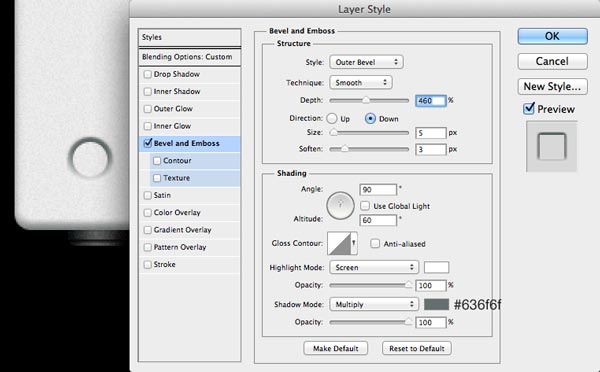The width and height of the screenshot is (600, 372).
Task: Click the Size slider handle
Action: pyautogui.click(x=333, y=132)
